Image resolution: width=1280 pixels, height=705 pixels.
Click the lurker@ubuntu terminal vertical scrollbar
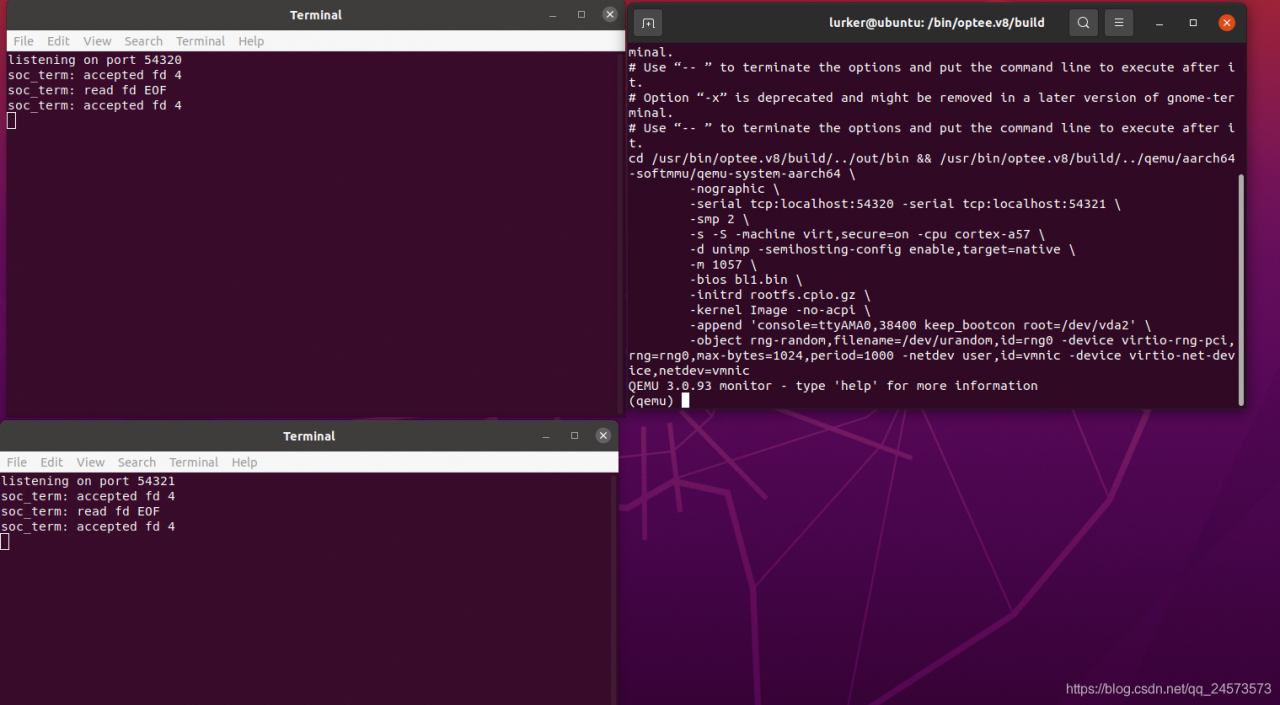[1242, 290]
